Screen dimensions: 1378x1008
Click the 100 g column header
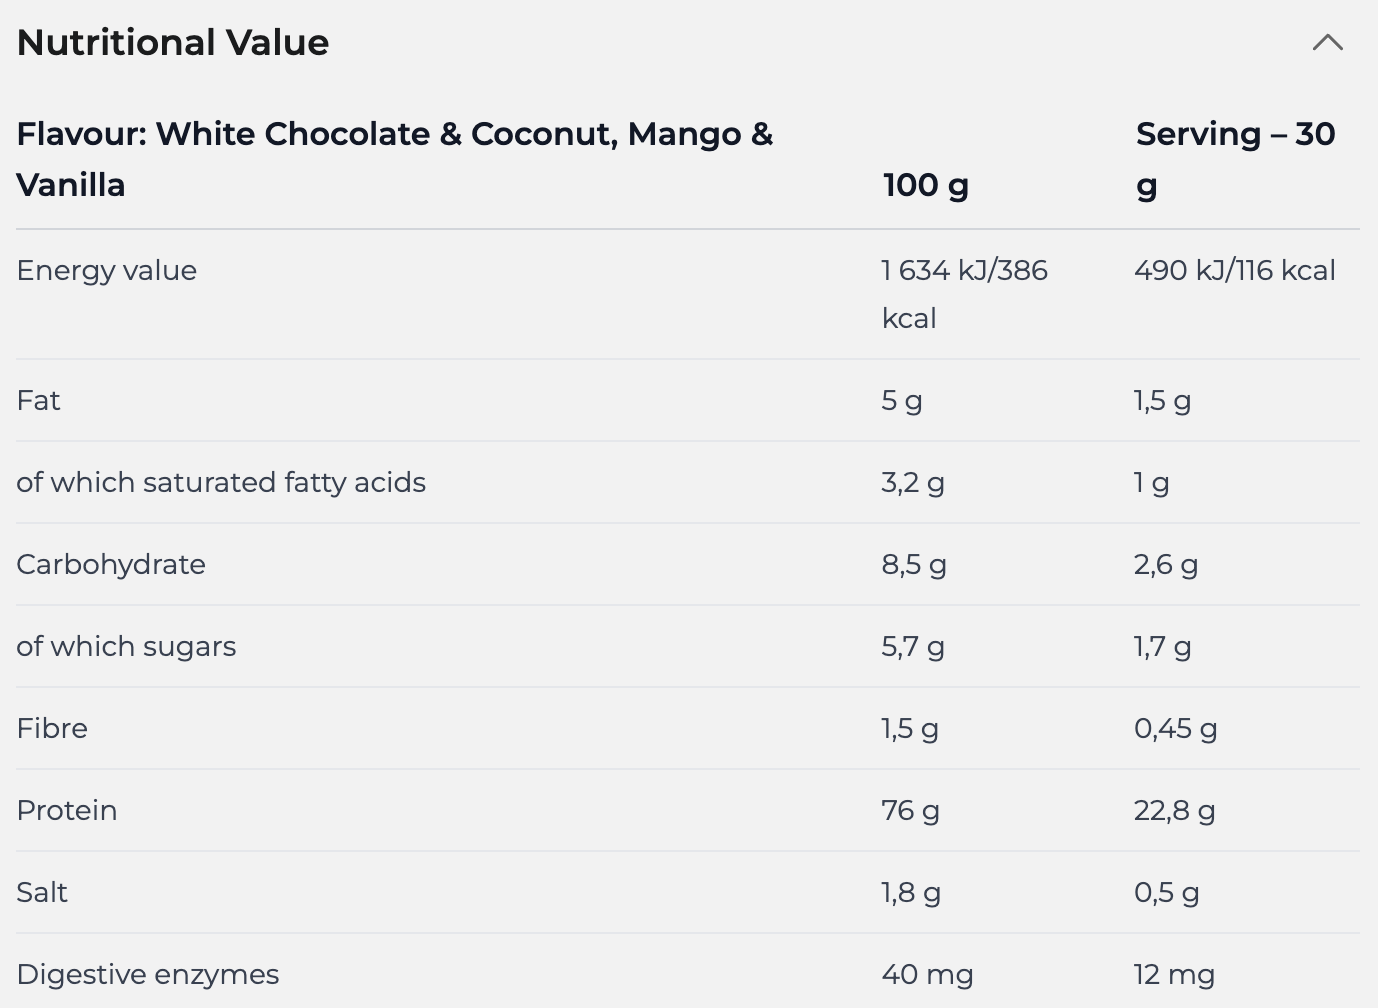[x=925, y=185]
